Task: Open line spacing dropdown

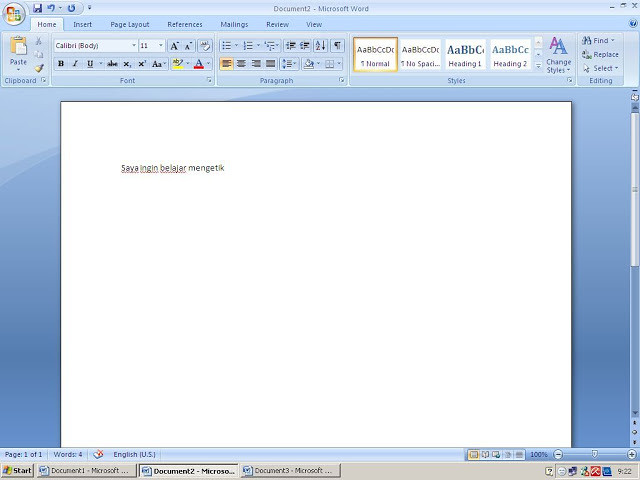Action: [289, 64]
